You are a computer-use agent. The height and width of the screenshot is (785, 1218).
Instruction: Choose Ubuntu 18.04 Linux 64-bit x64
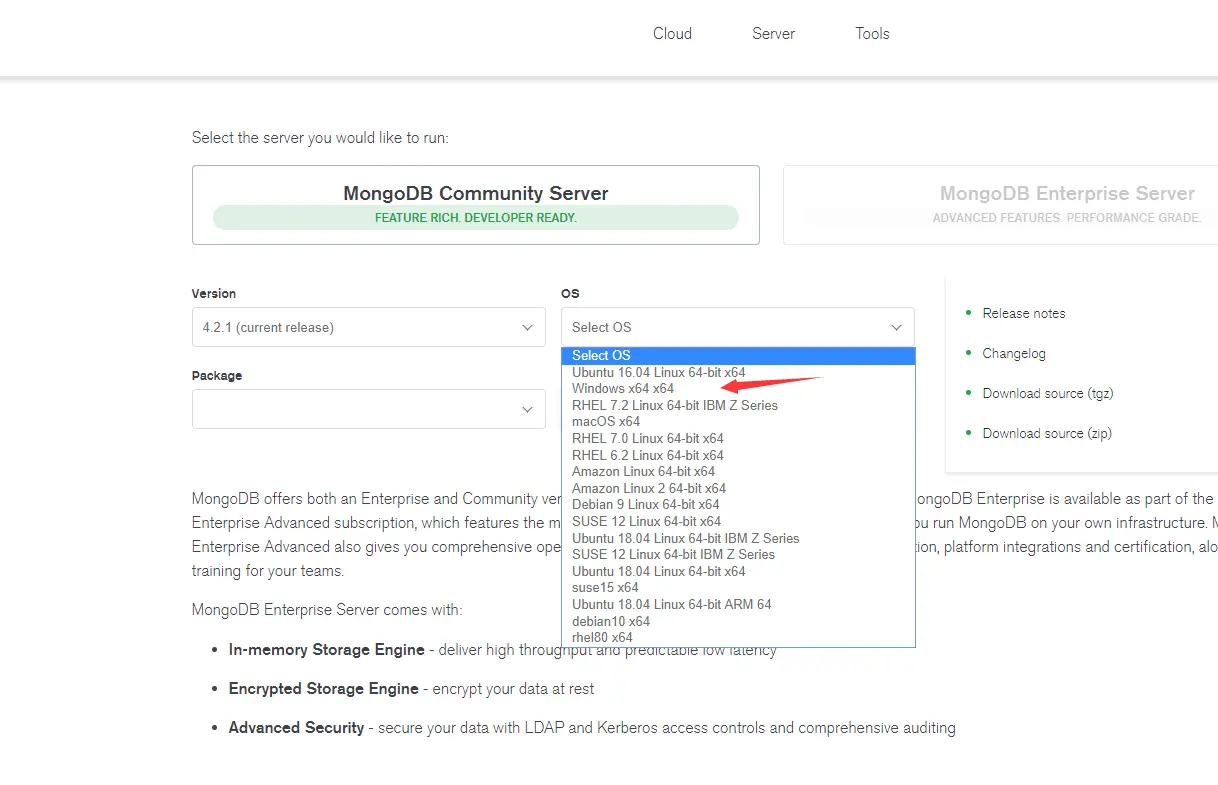click(x=738, y=571)
